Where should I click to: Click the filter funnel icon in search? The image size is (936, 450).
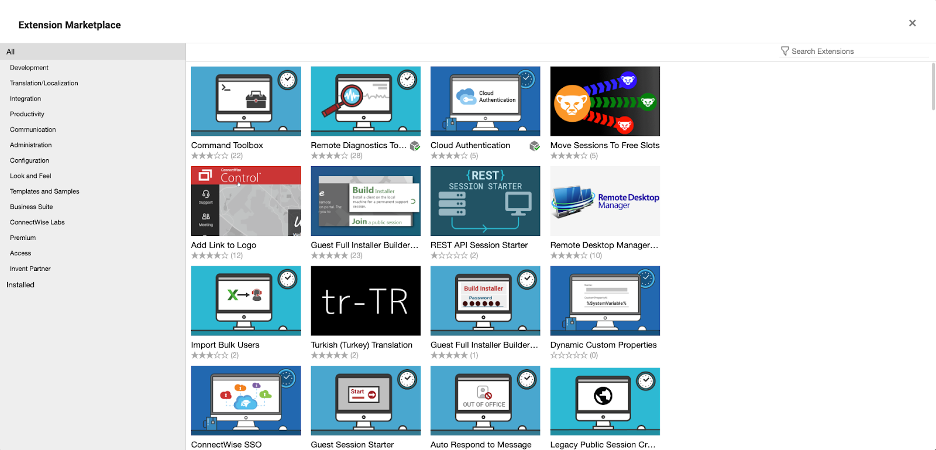pyautogui.click(x=785, y=51)
